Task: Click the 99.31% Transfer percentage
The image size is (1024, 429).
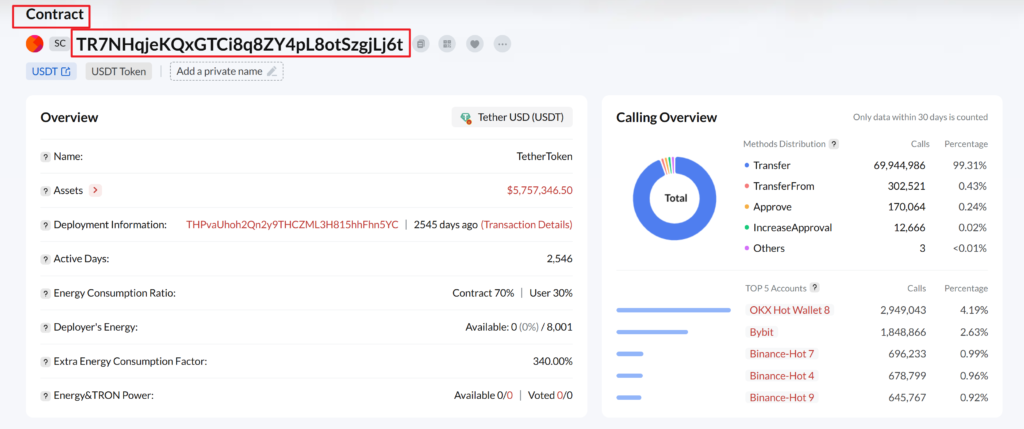Action: [970, 165]
